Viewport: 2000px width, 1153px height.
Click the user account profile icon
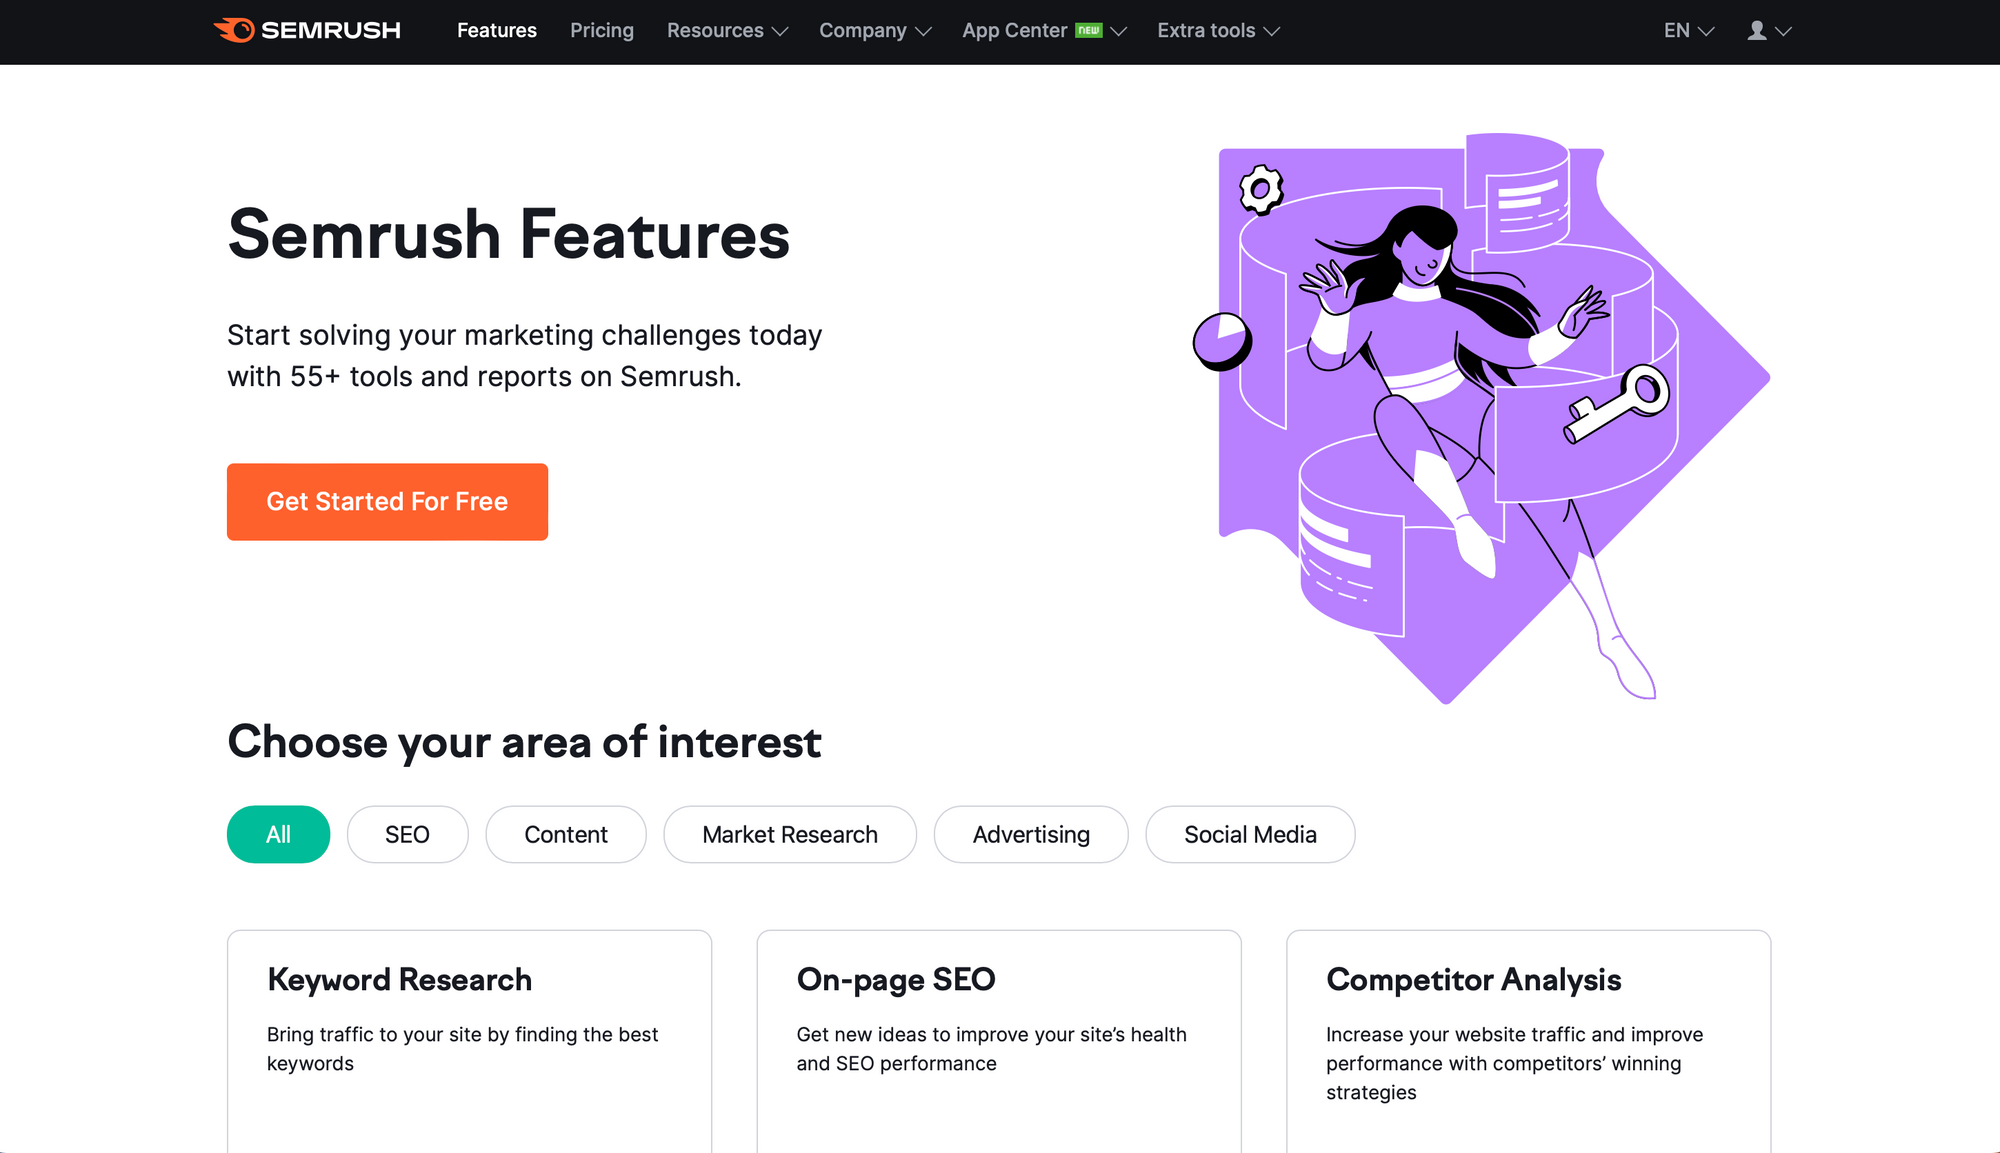pos(1758,30)
